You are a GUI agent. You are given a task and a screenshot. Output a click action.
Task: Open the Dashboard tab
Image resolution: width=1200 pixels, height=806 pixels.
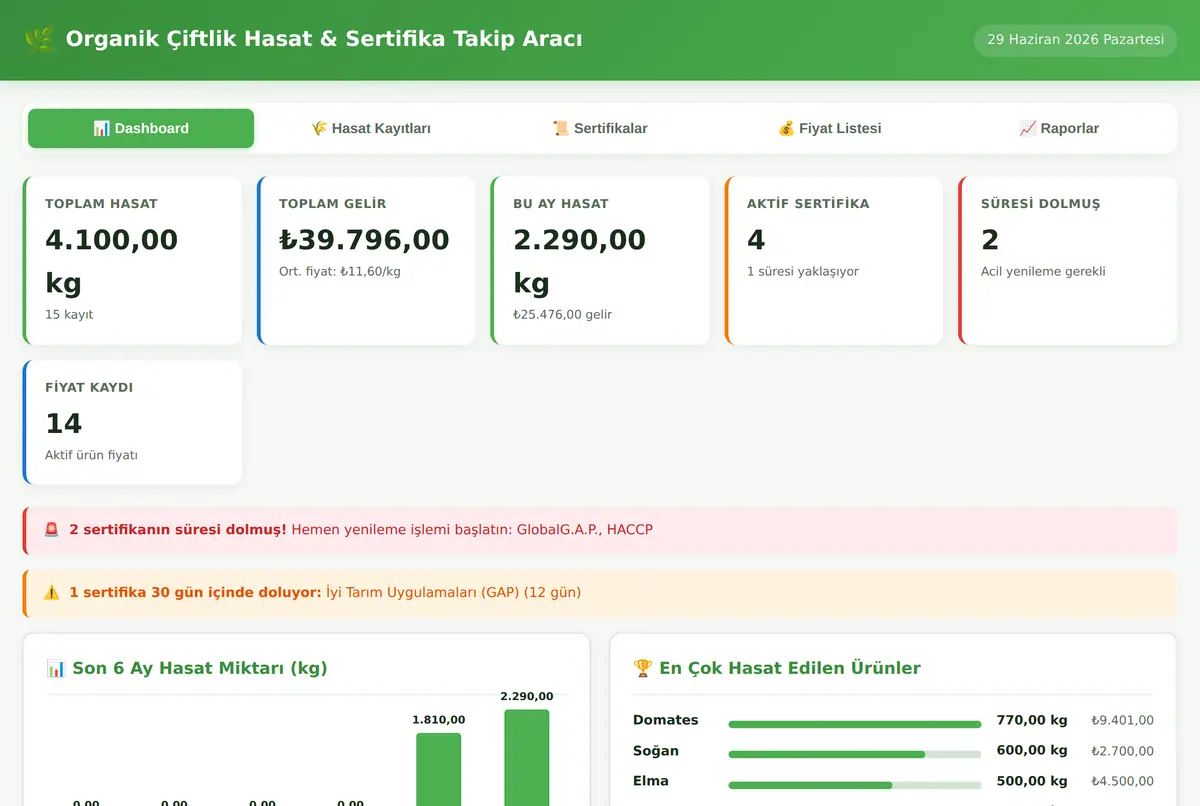pyautogui.click(x=141, y=128)
